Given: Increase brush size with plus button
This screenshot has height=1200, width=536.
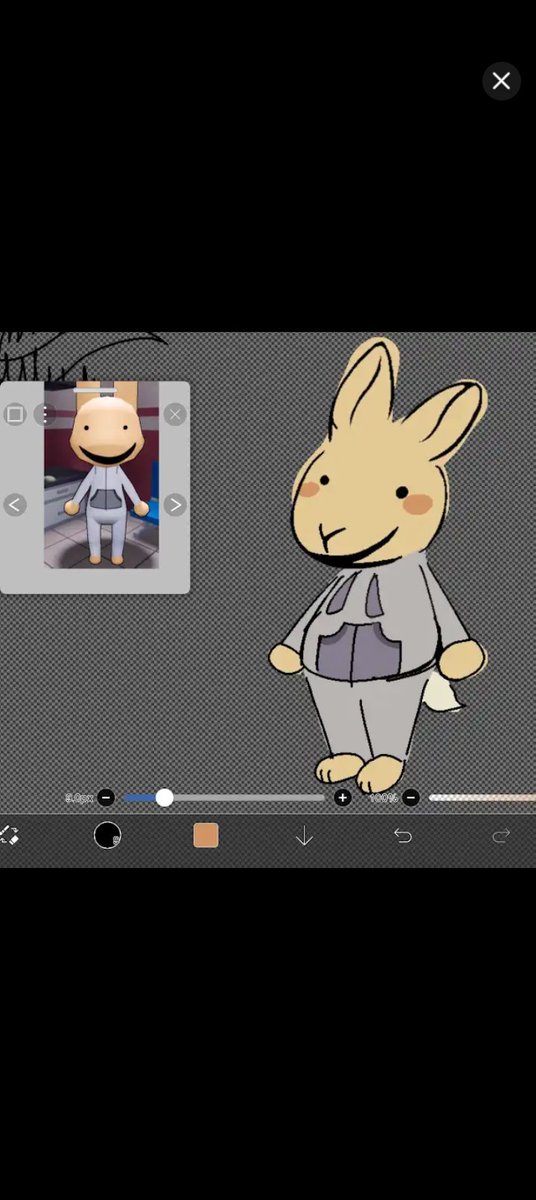Looking at the screenshot, I should (343, 798).
